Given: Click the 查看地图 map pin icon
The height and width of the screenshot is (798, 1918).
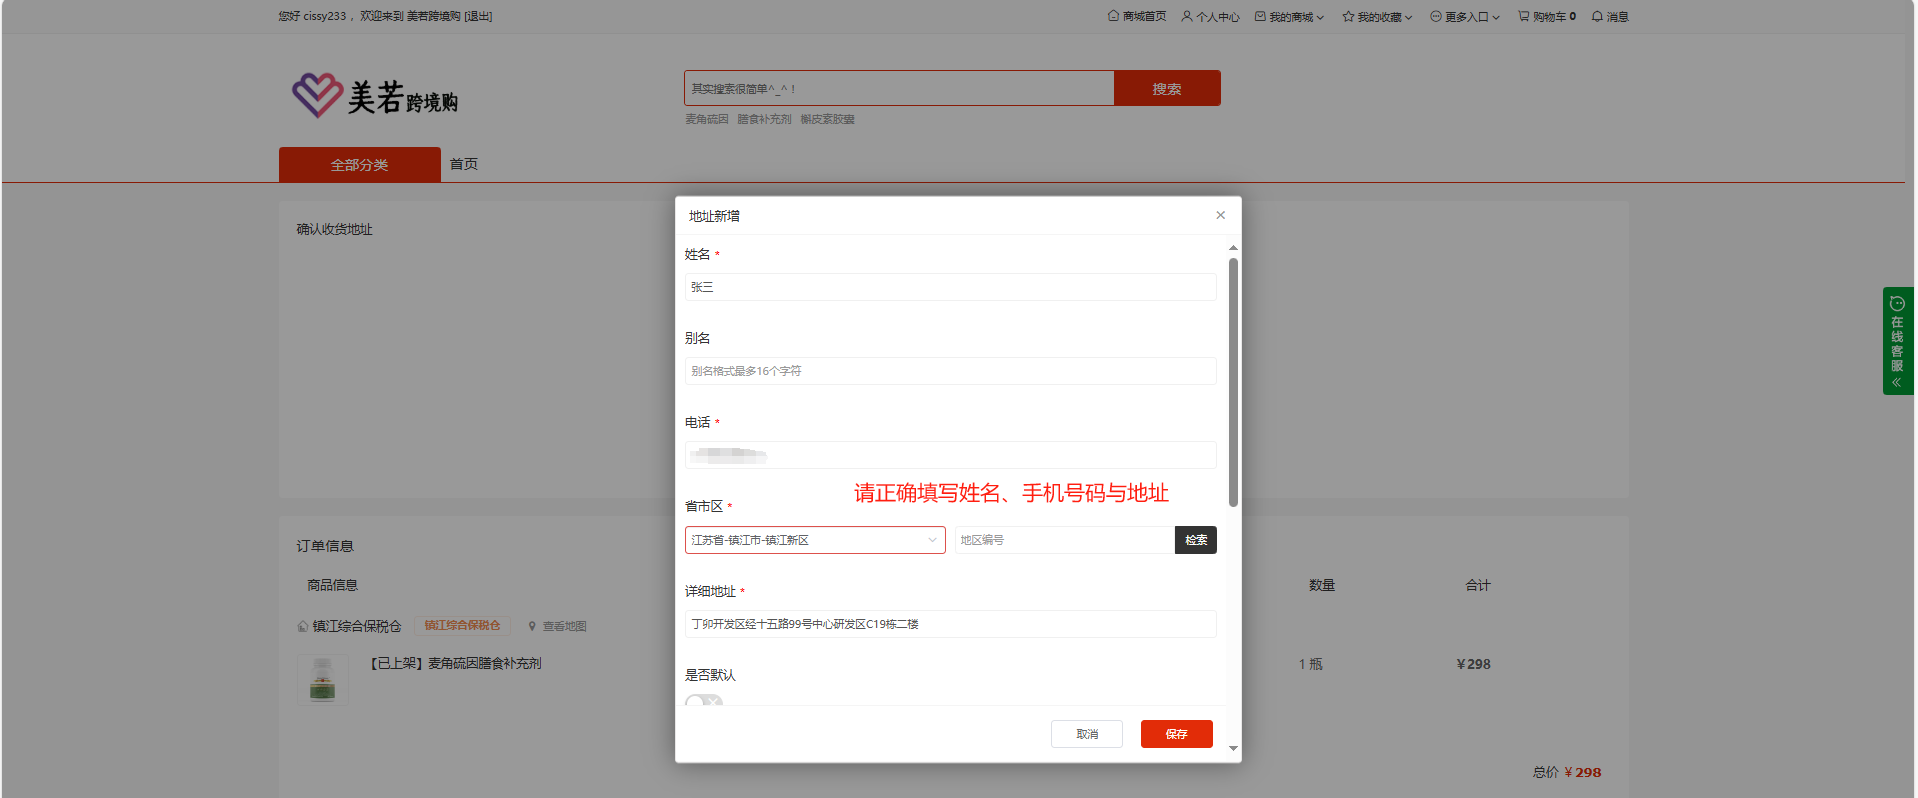Looking at the screenshot, I should click(x=532, y=627).
